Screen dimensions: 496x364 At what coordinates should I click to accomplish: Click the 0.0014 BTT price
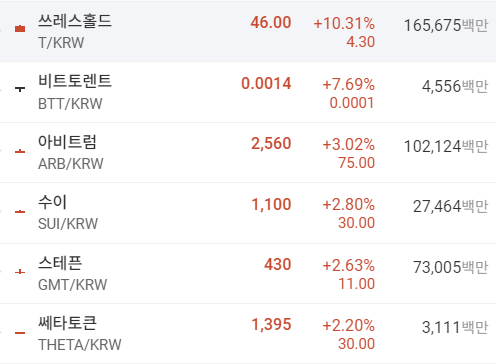click(266, 83)
